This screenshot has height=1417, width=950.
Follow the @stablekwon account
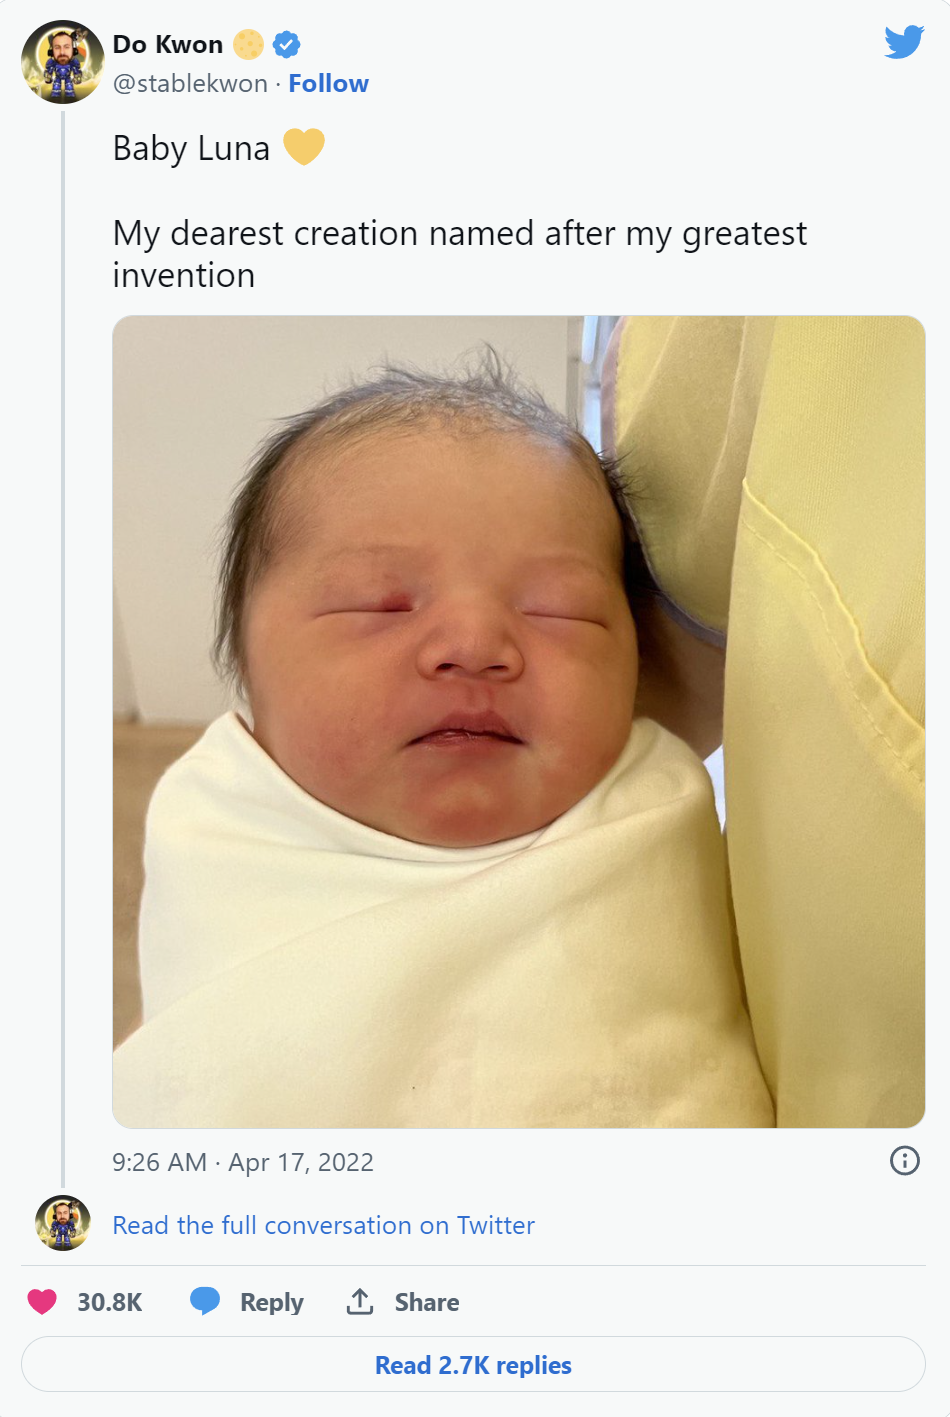click(328, 84)
